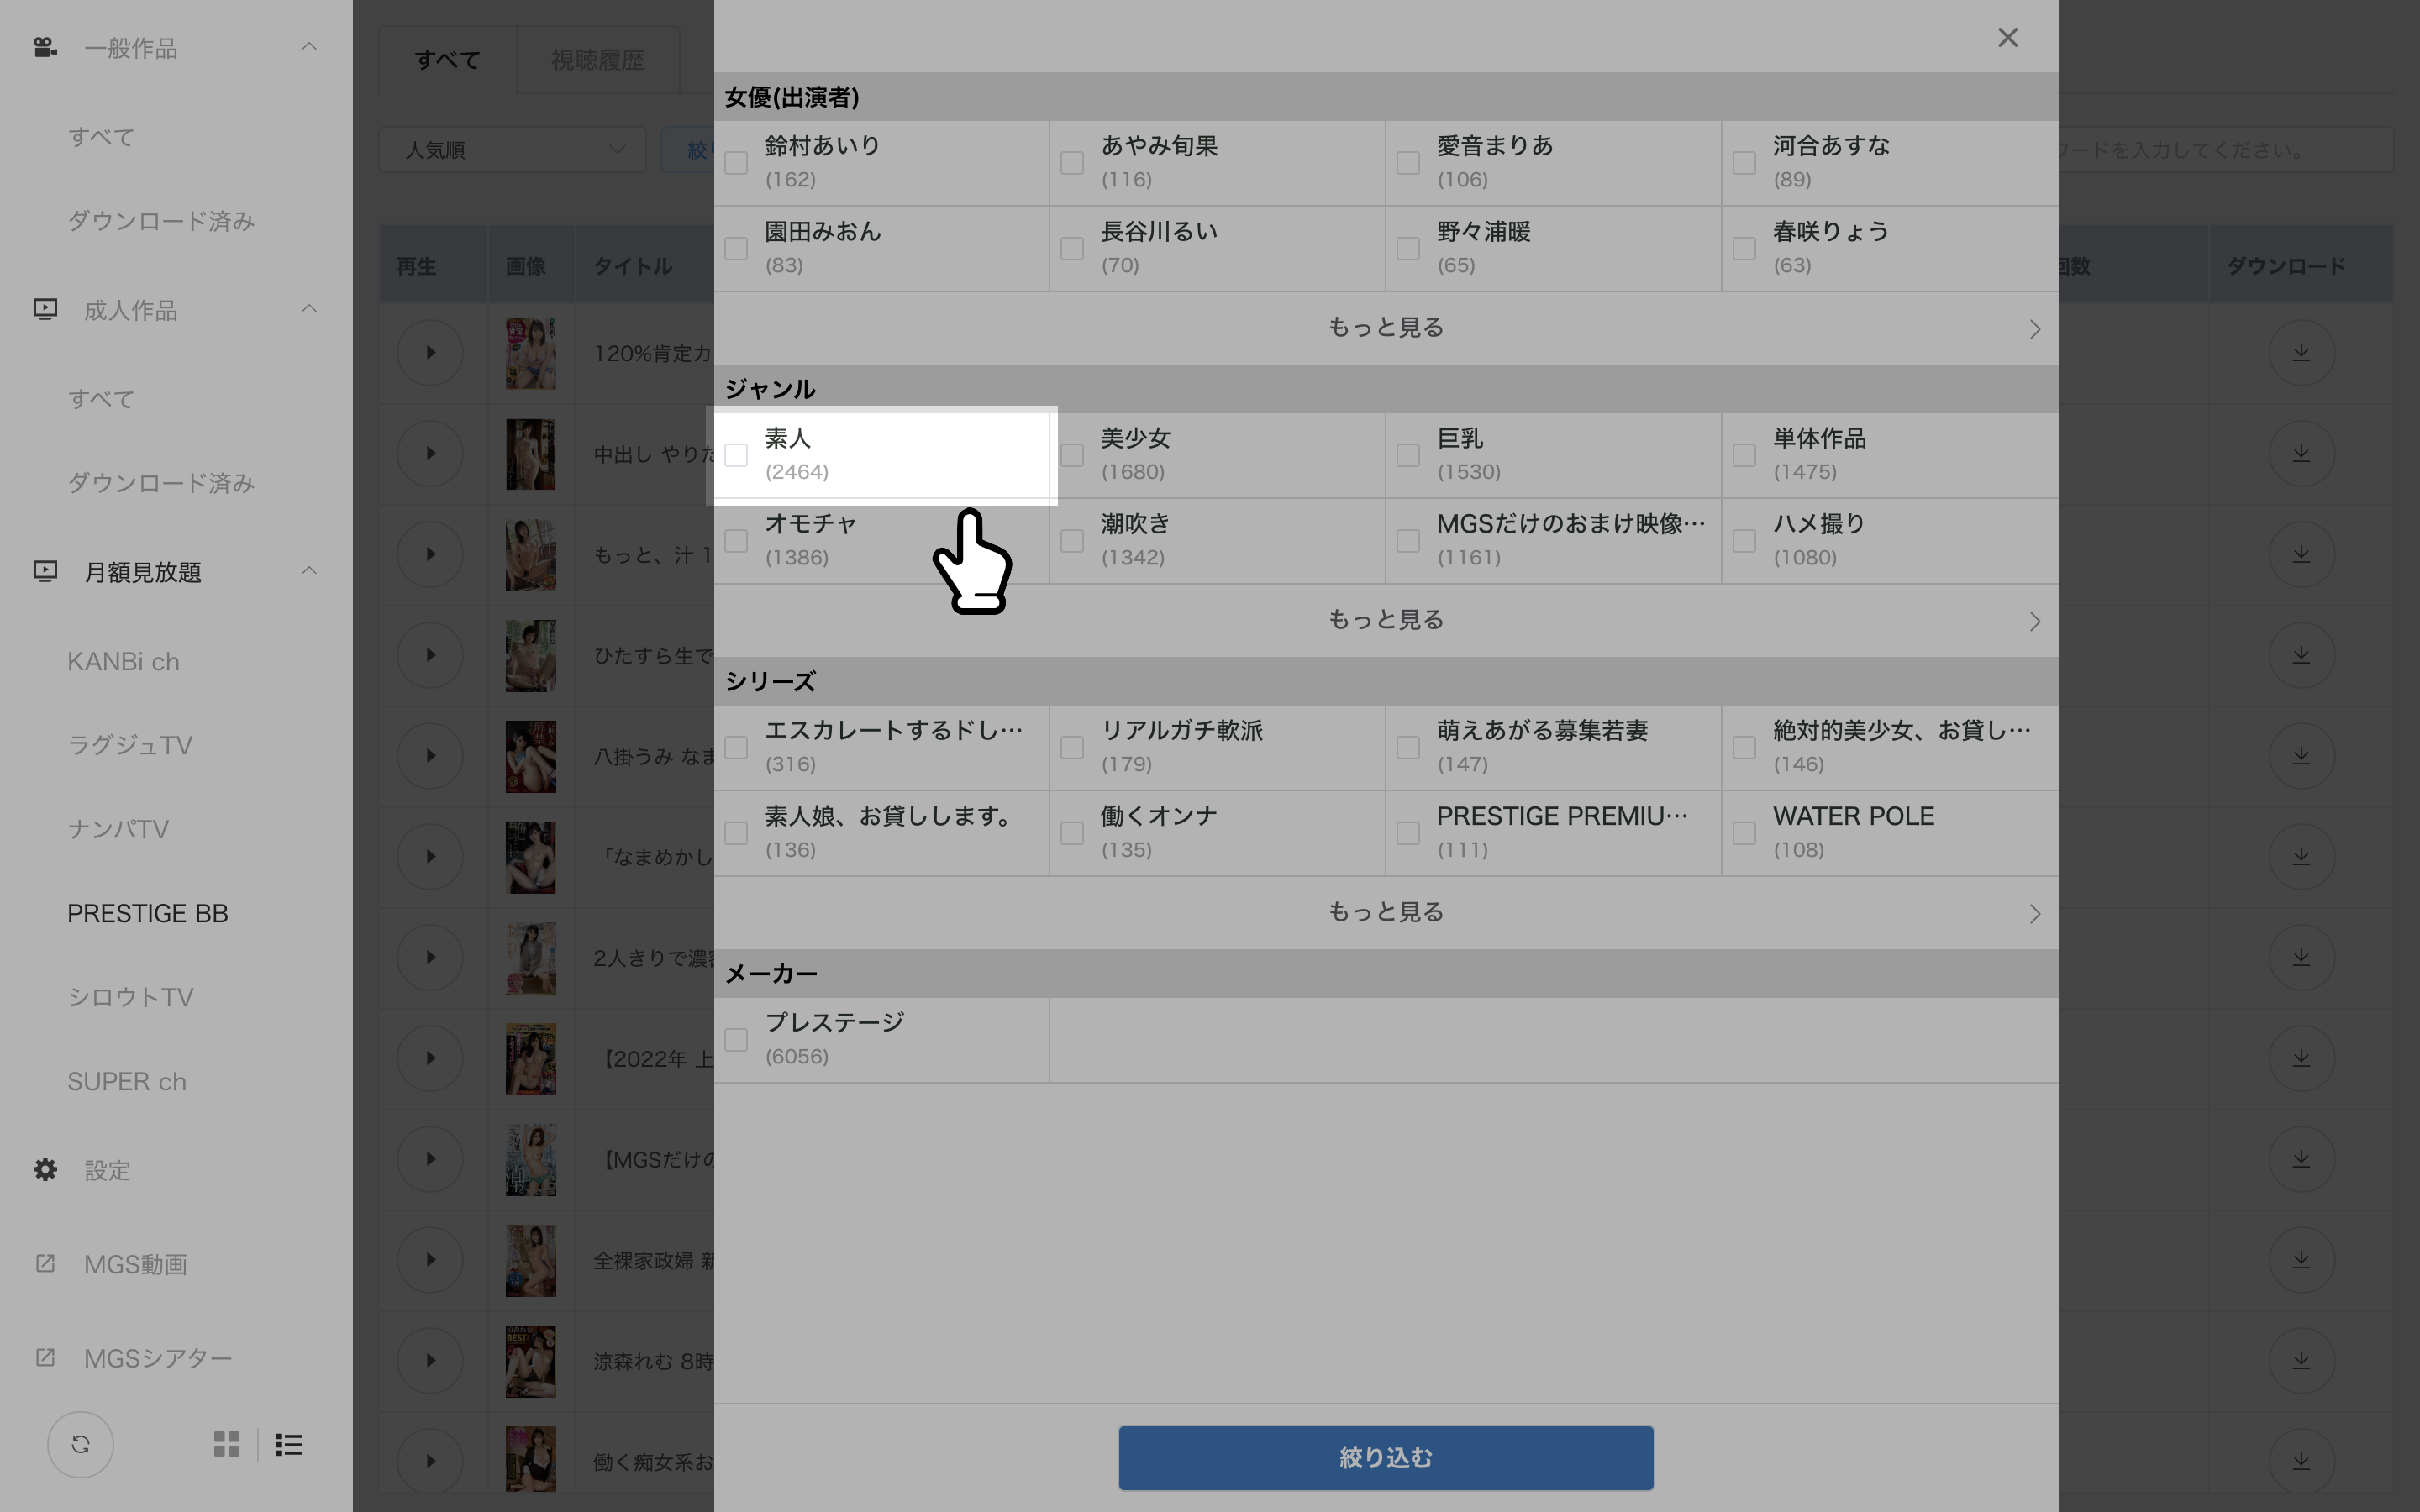Click the grid view icon
This screenshot has width=2420, height=1512.
pos(227,1444)
